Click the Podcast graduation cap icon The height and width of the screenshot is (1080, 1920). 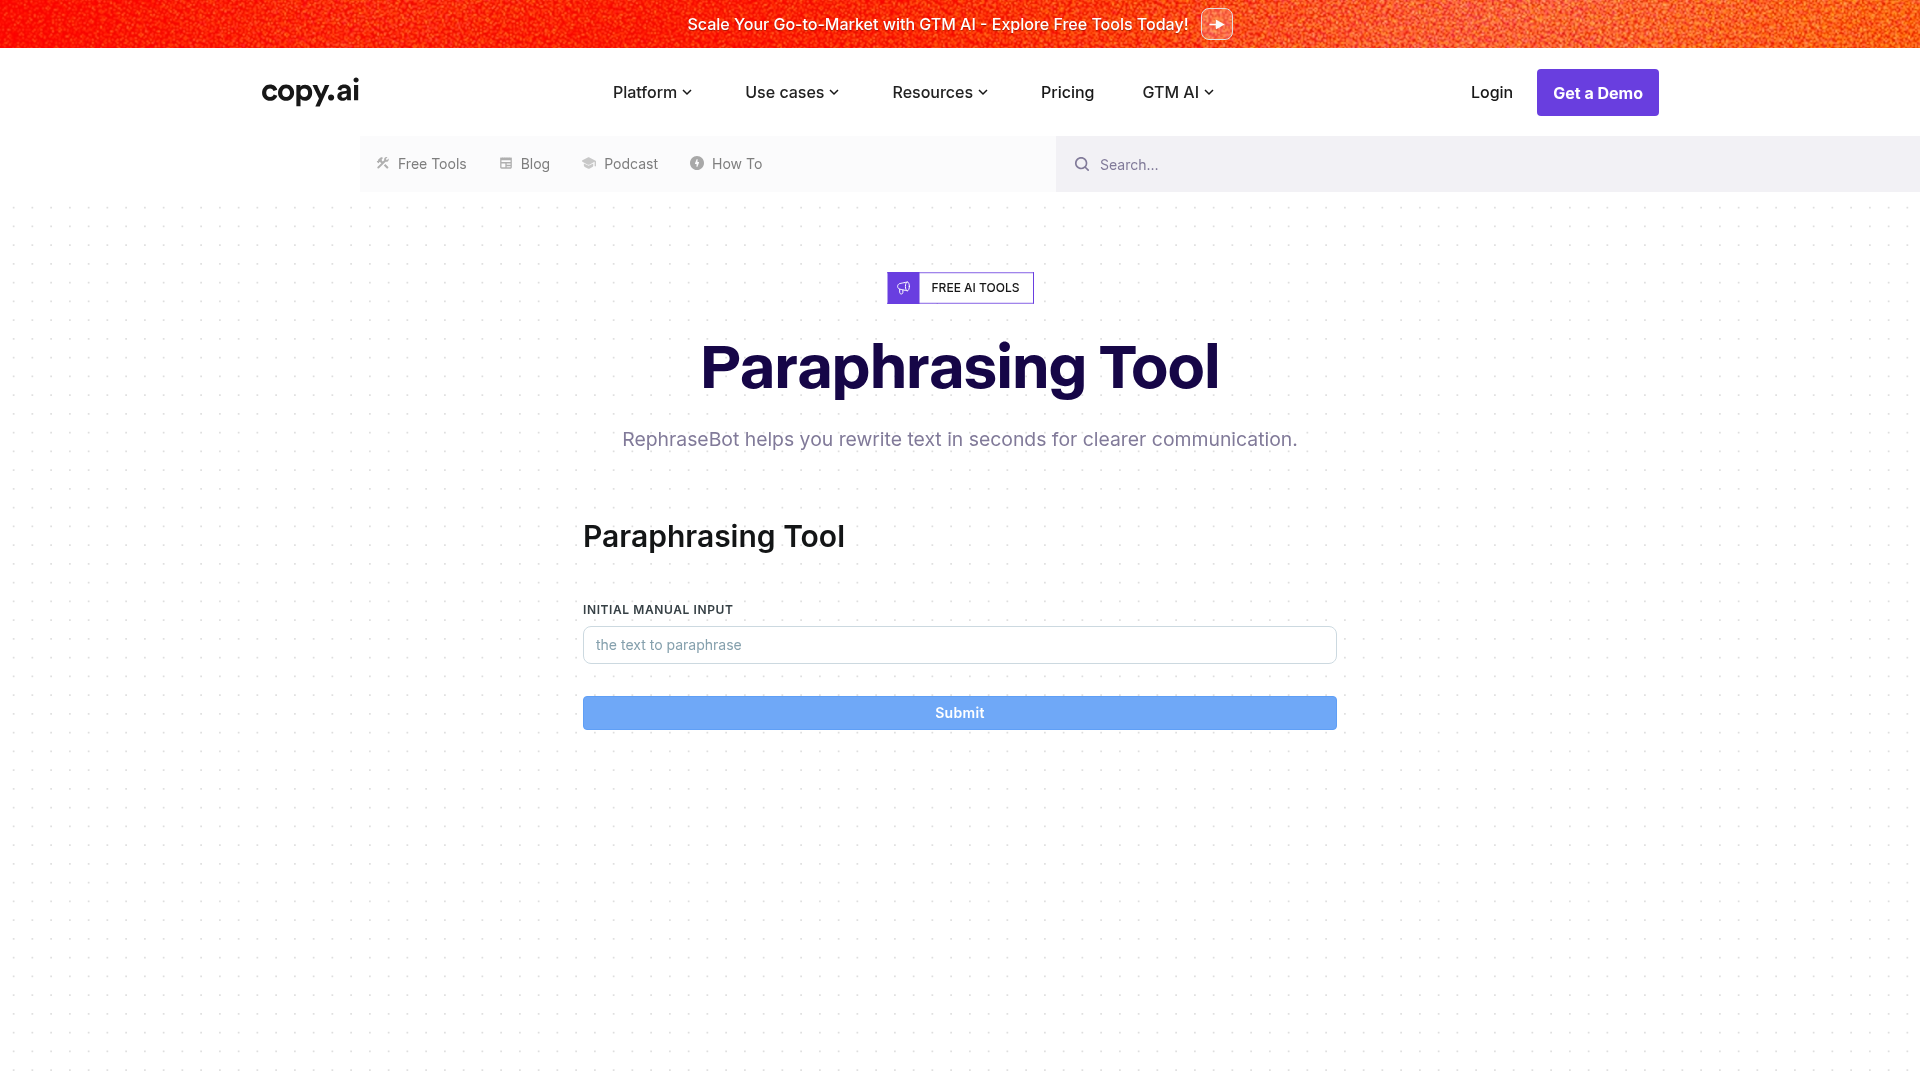pyautogui.click(x=589, y=163)
